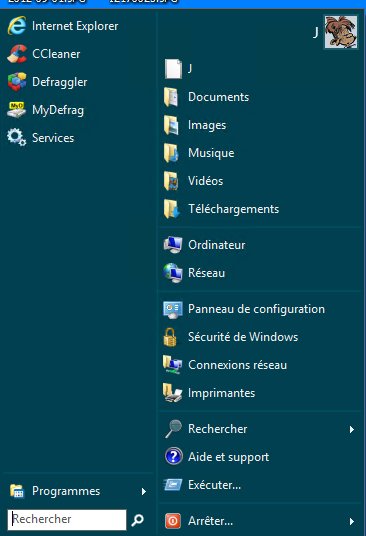Viewport: 366px width, 536px height.
Task: Open the Services entry
Action: coord(79,138)
